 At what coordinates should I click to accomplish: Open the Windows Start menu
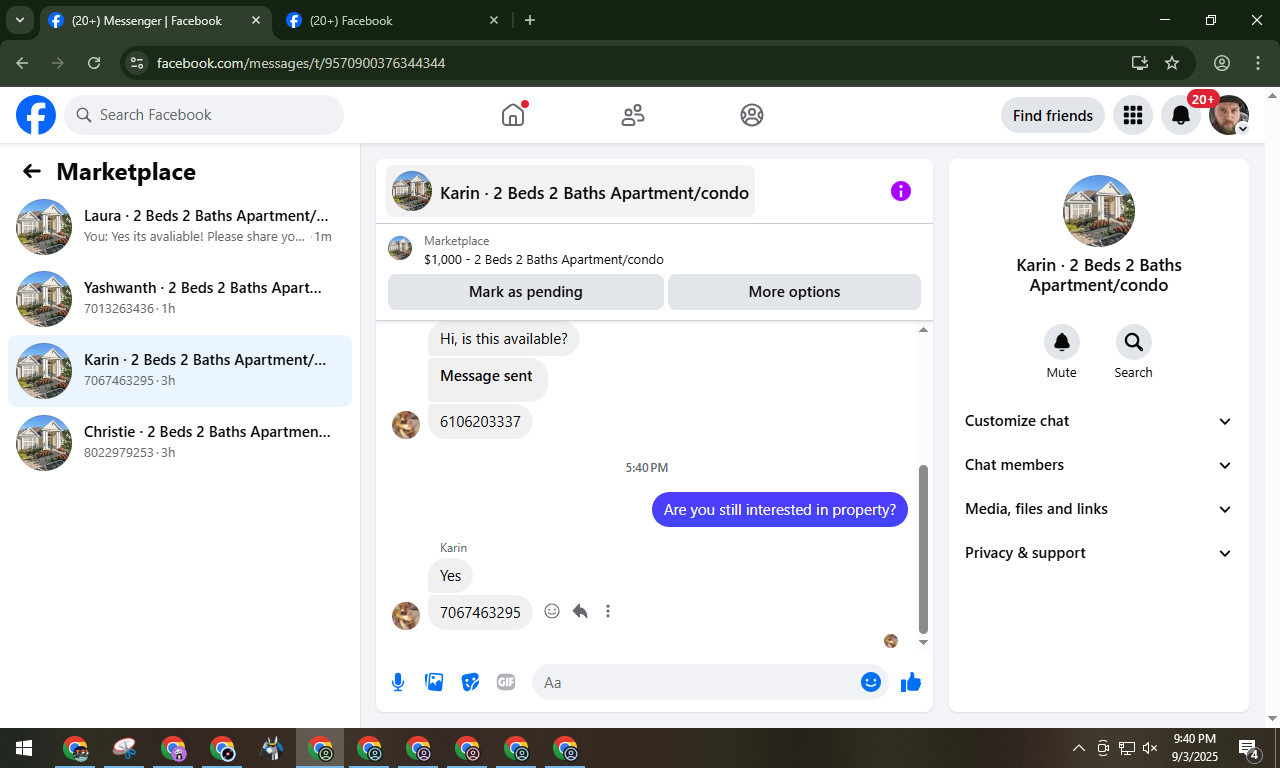point(24,748)
